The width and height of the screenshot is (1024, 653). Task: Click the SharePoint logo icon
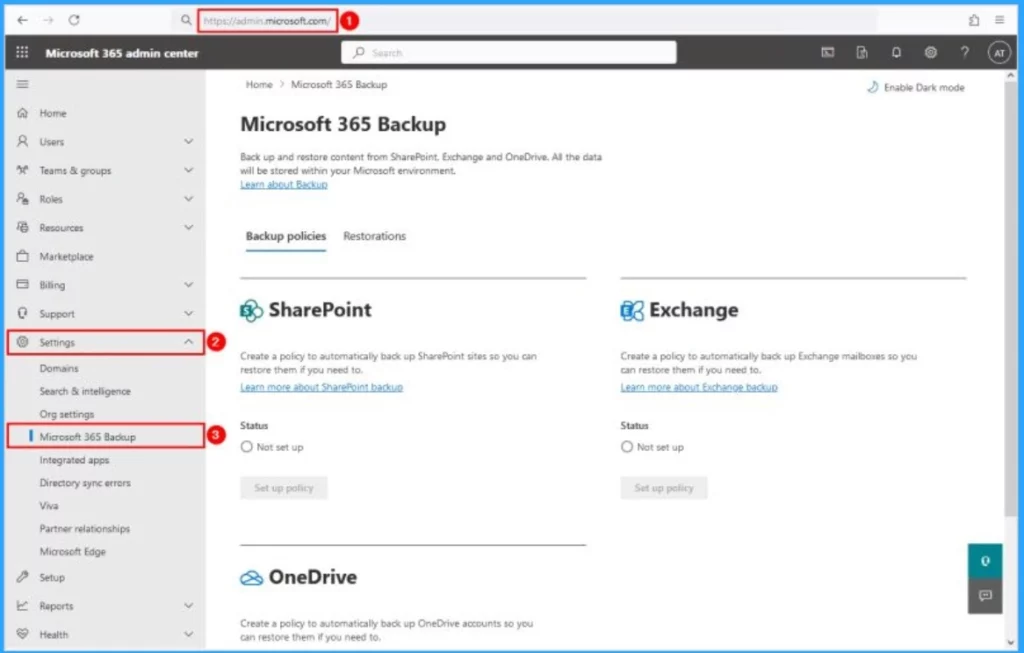point(251,310)
